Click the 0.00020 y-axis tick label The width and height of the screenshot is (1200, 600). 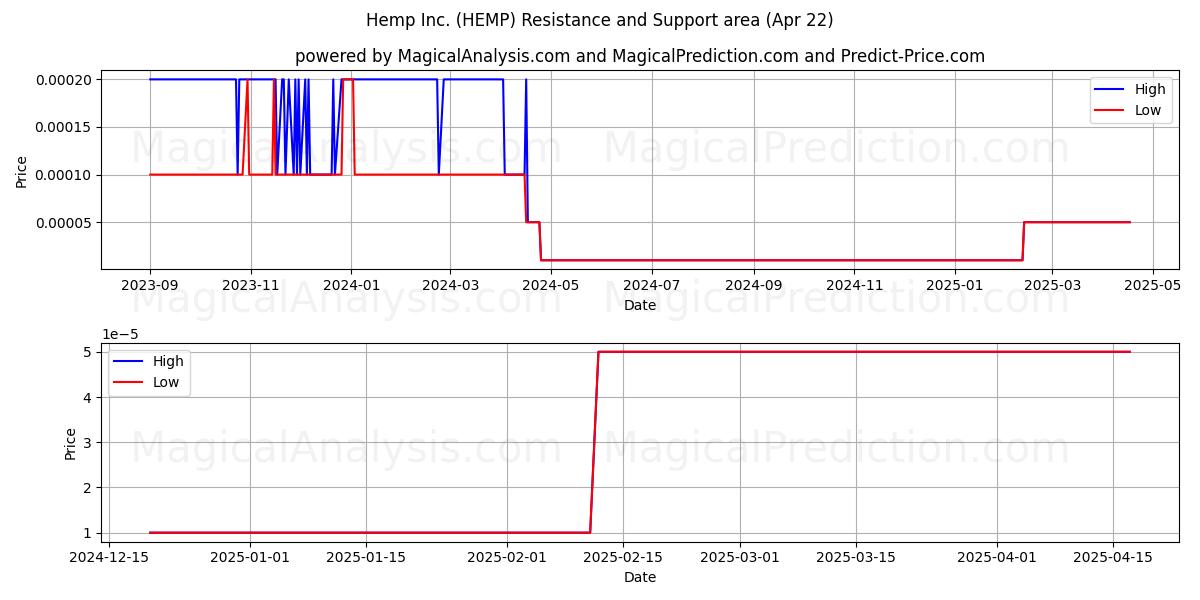point(65,80)
